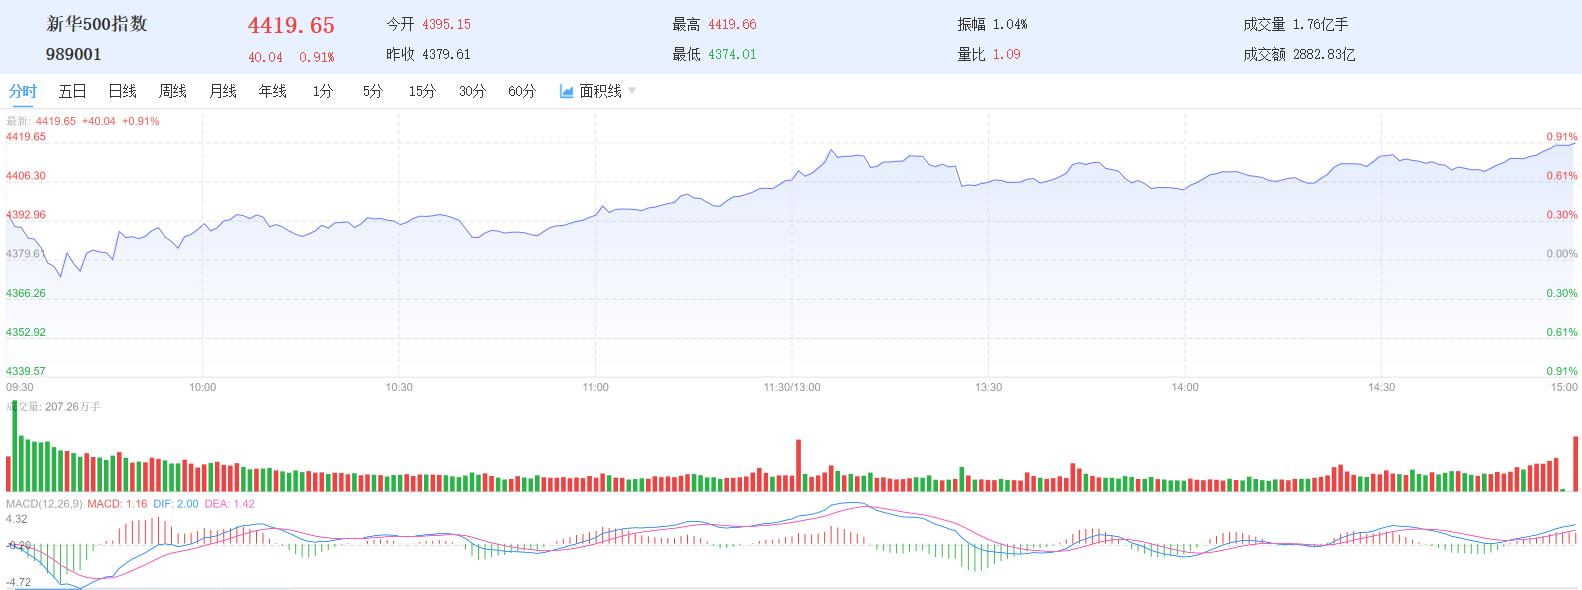Click the 11:30/13:00 time marker on axis
The height and width of the screenshot is (590, 1582).
pyautogui.click(x=791, y=387)
